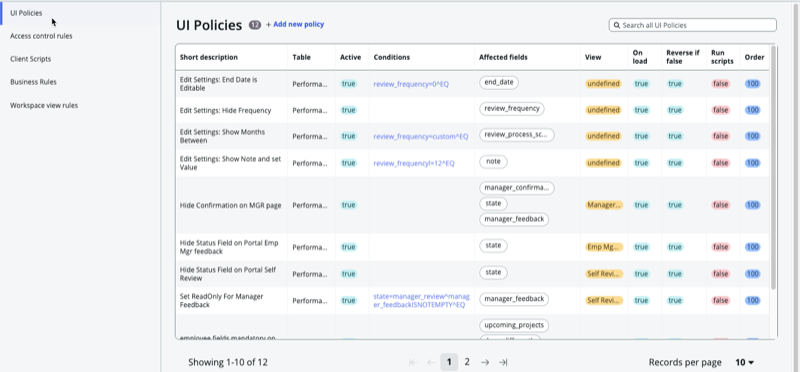Open state=manager_review condition link

point(421,301)
